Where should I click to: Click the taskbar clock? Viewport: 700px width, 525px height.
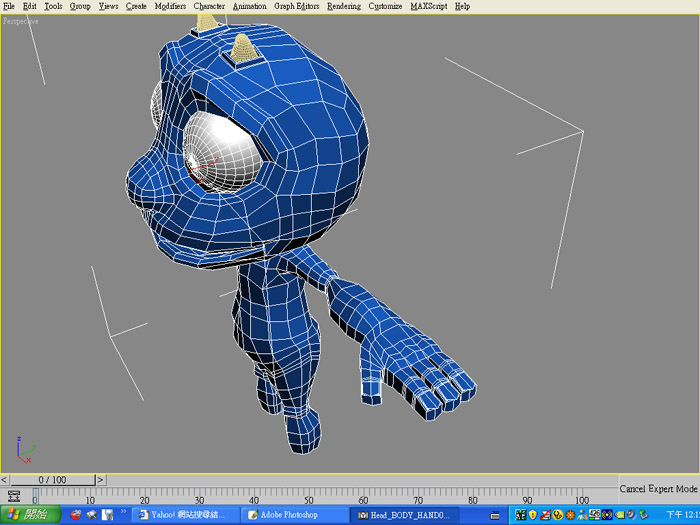[x=683, y=515]
